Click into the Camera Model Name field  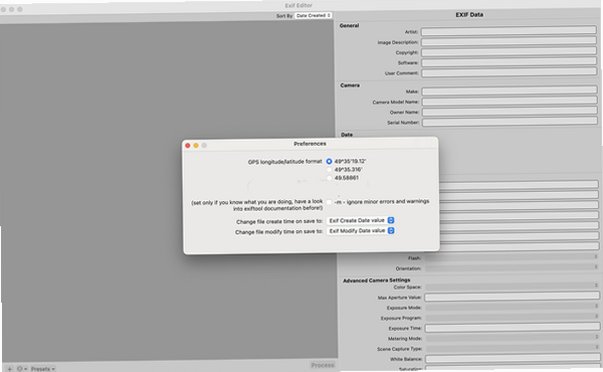509,101
